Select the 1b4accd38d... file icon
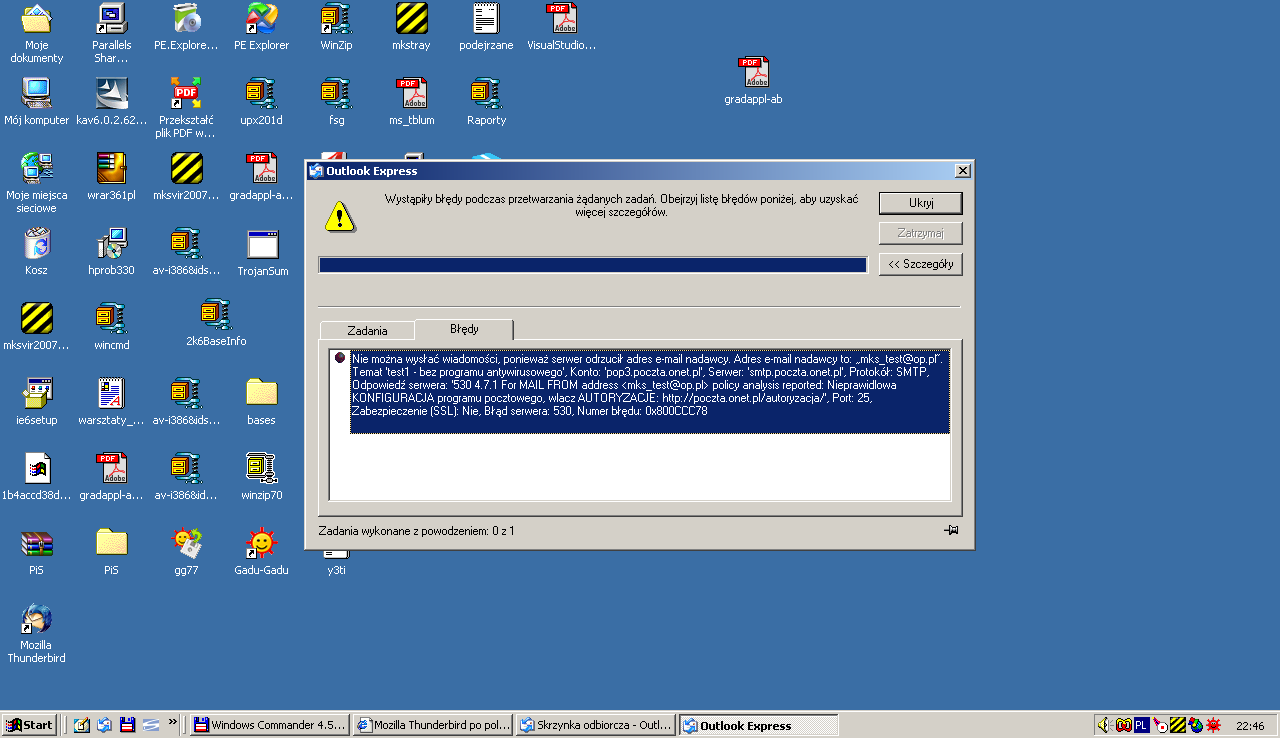Screen dimensions: 1280x738 tap(37, 477)
